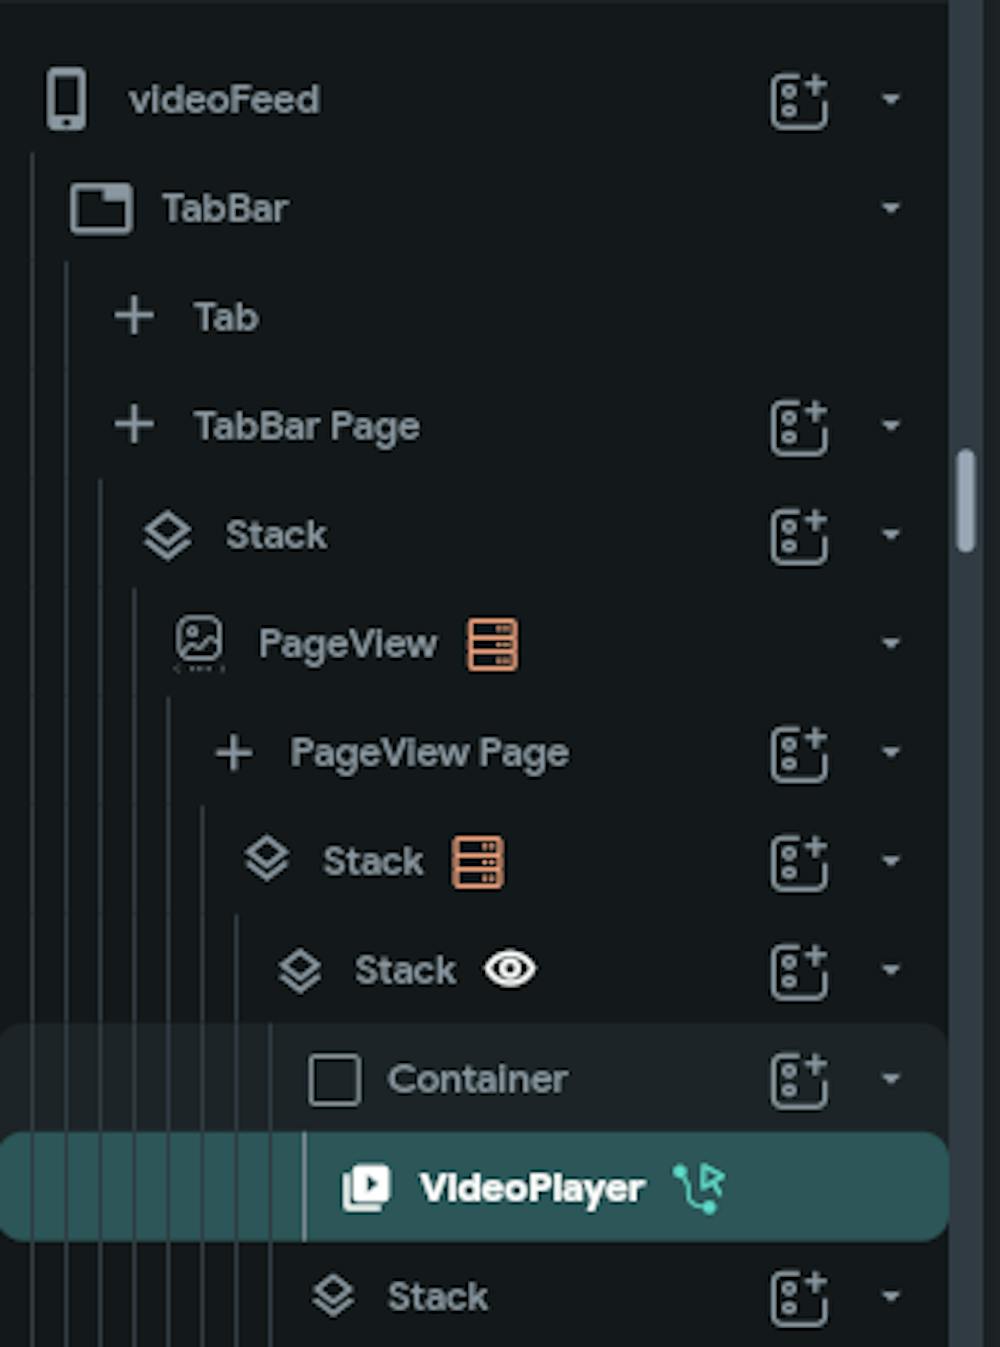Toggle the eye visibility icon on Stack
Image resolution: width=1000 pixels, height=1347 pixels.
click(510, 969)
